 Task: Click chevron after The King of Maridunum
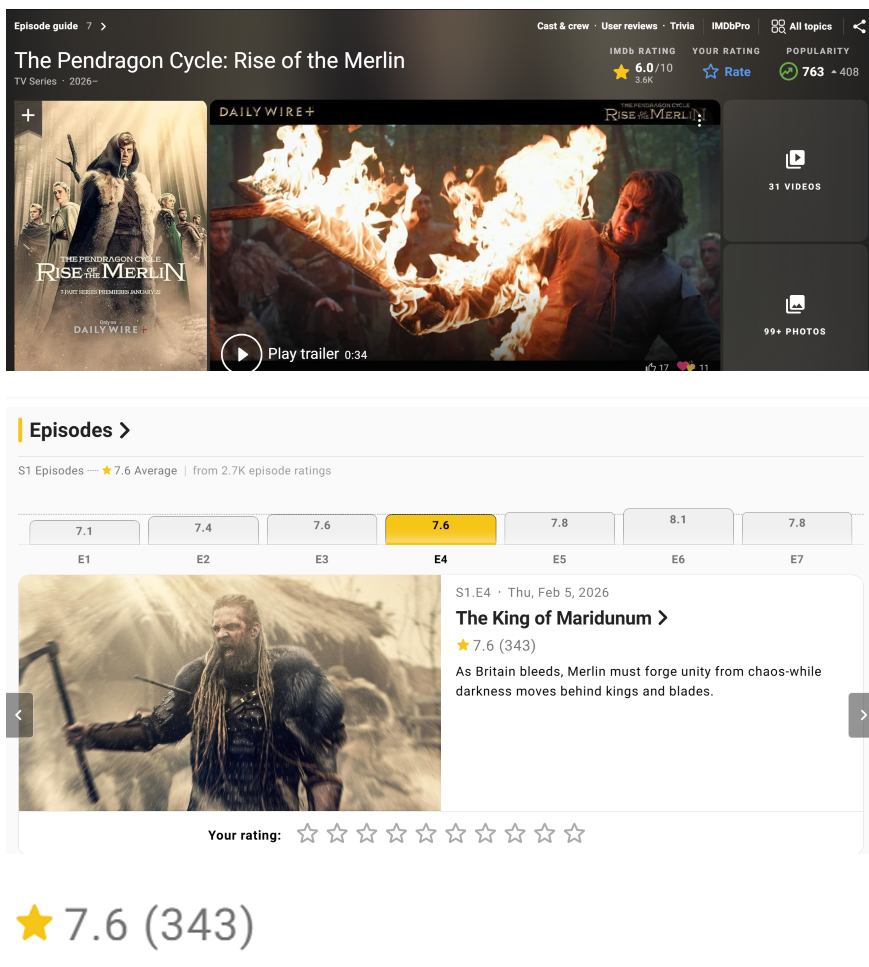(662, 618)
